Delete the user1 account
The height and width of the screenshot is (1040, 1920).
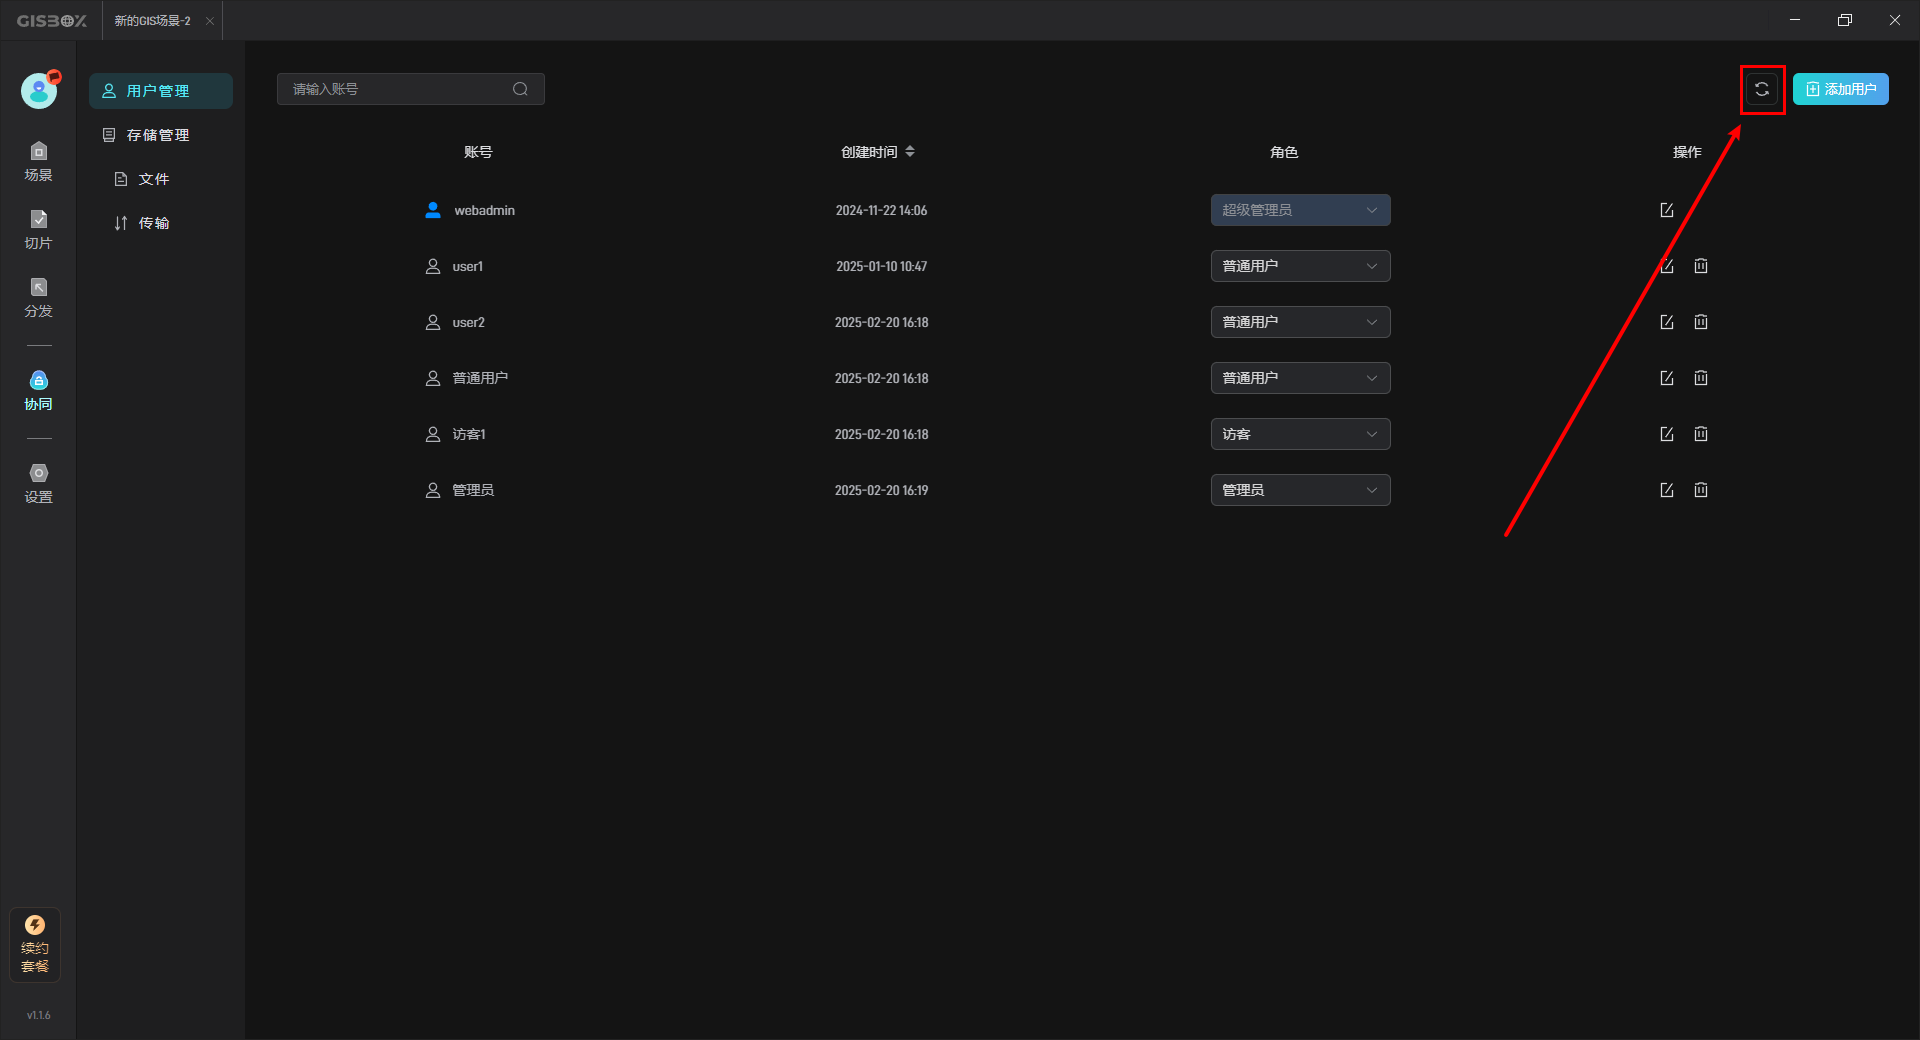click(x=1701, y=266)
